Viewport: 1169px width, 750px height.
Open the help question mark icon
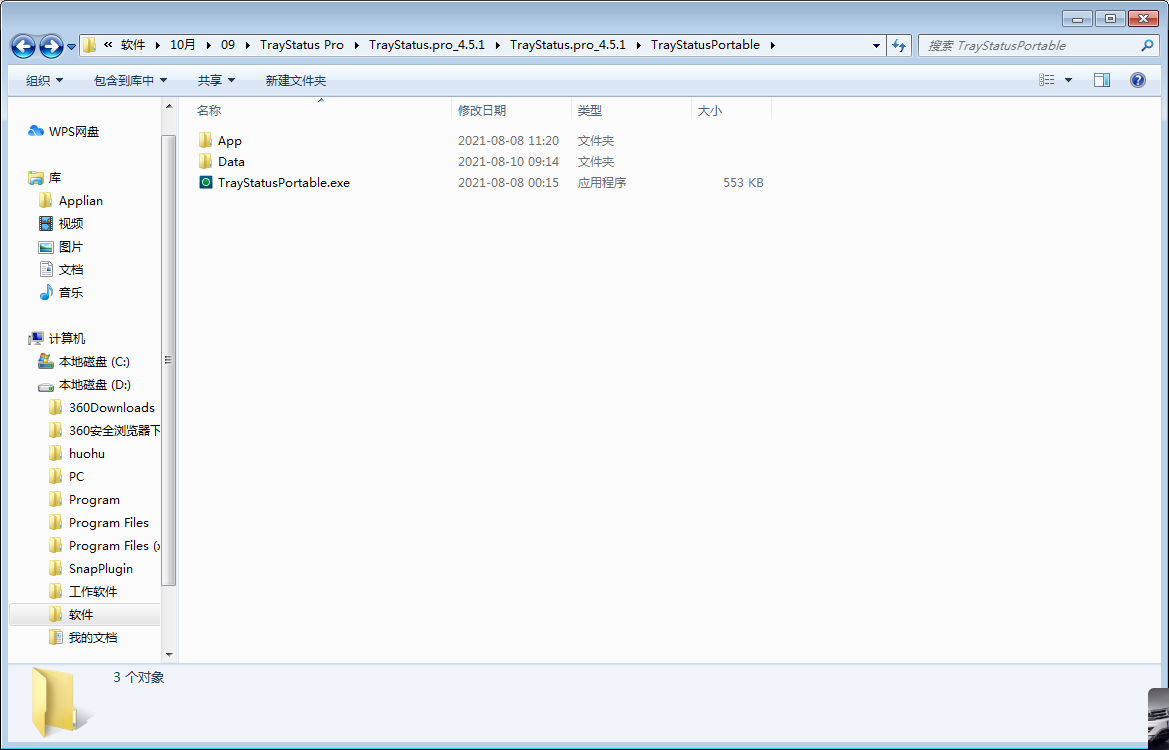point(1137,80)
